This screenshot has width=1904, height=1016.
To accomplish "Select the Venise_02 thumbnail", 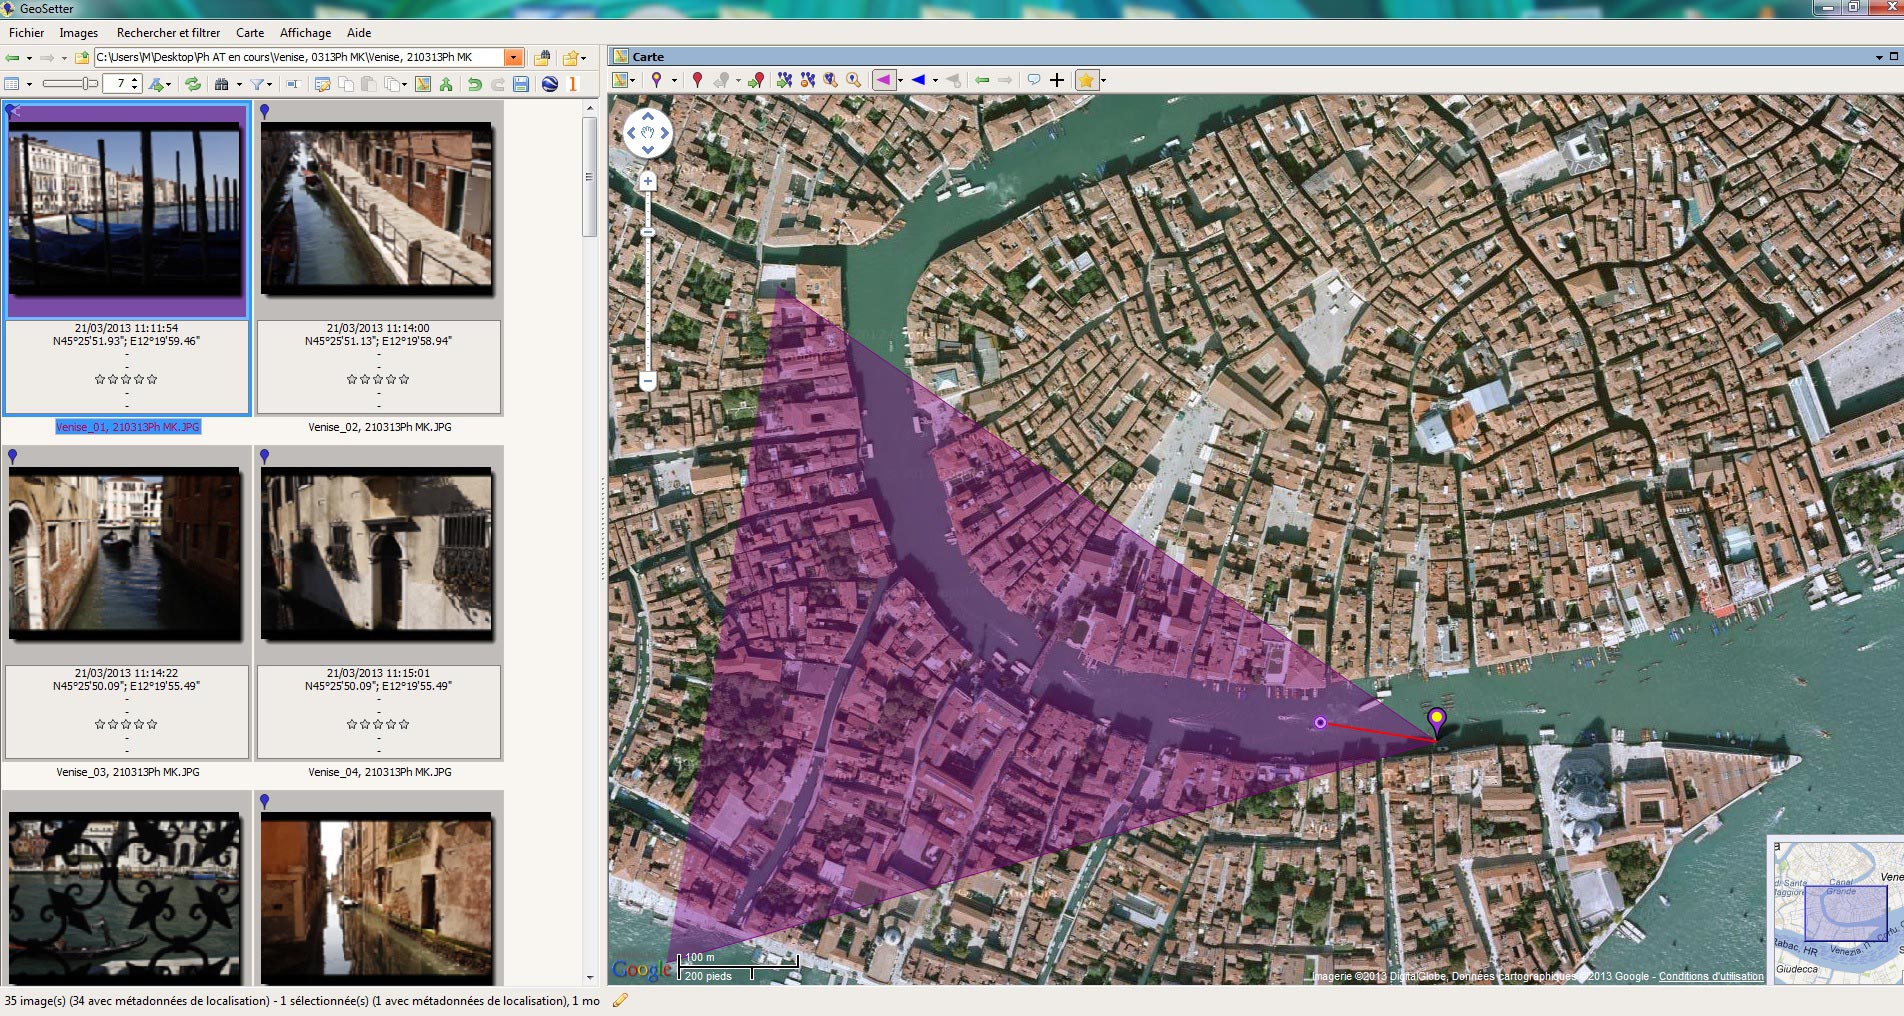I will [378, 208].
